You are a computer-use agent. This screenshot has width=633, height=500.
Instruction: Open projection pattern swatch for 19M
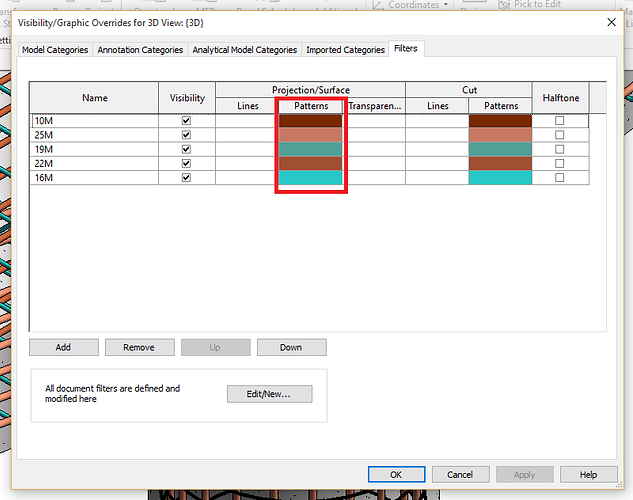point(310,149)
